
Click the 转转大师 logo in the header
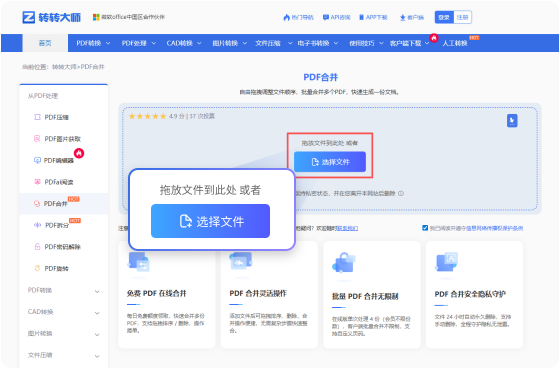tap(52, 17)
